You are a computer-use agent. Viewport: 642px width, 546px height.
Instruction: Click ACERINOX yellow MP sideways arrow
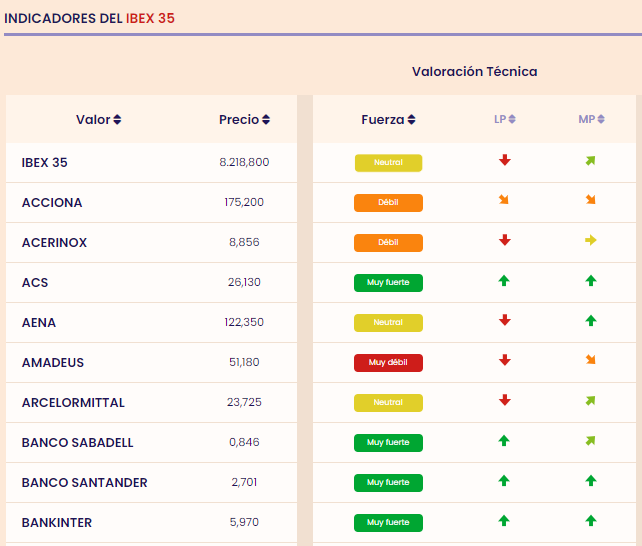click(x=591, y=241)
